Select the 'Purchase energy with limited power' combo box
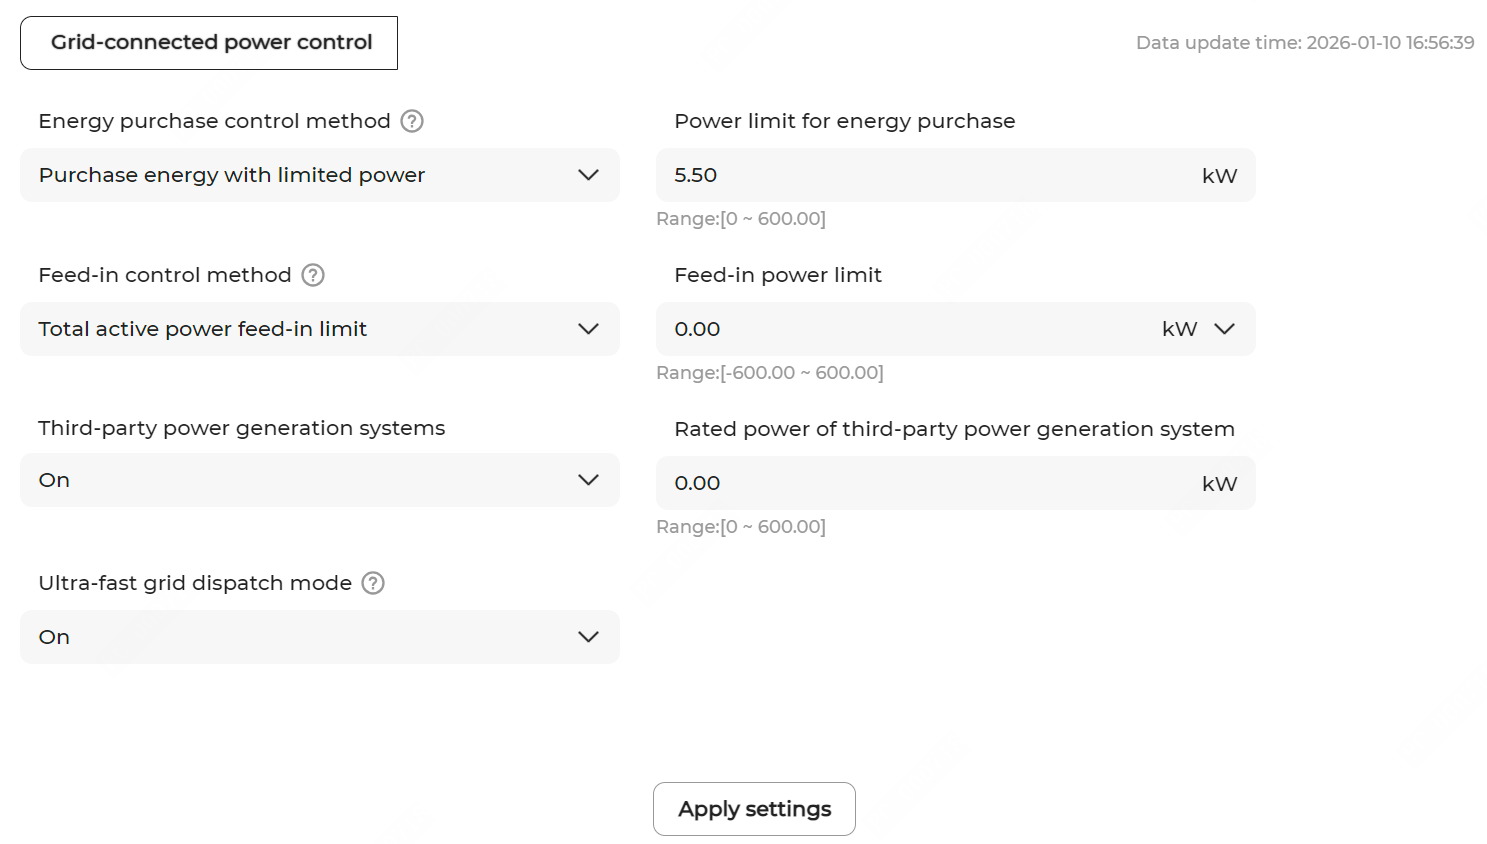The height and width of the screenshot is (844, 1487). click(300, 175)
